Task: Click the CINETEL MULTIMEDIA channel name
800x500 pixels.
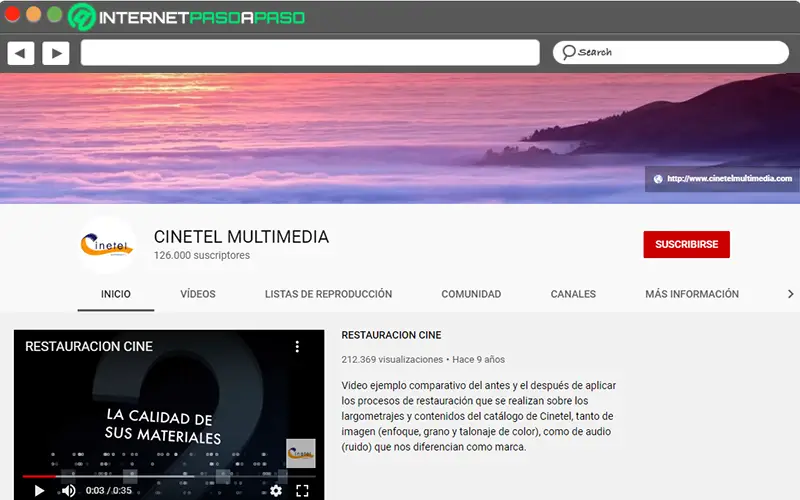Action: [x=241, y=237]
